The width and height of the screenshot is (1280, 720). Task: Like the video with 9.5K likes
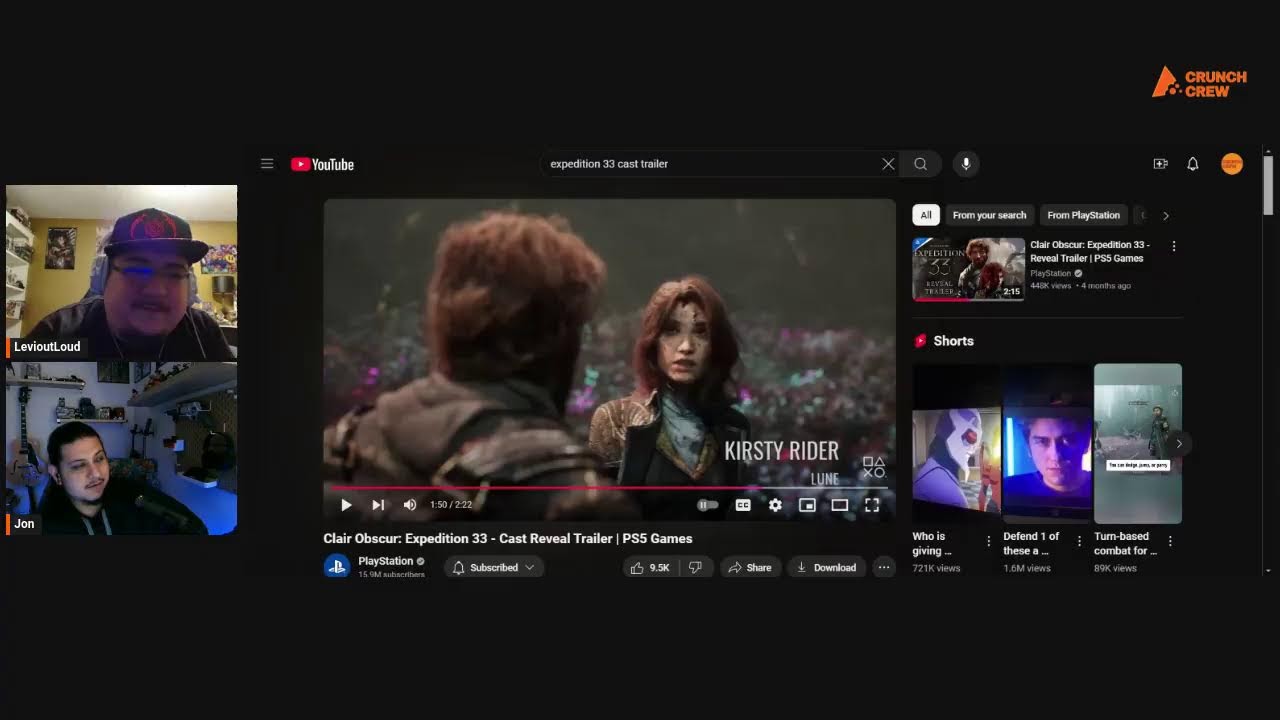pos(651,567)
